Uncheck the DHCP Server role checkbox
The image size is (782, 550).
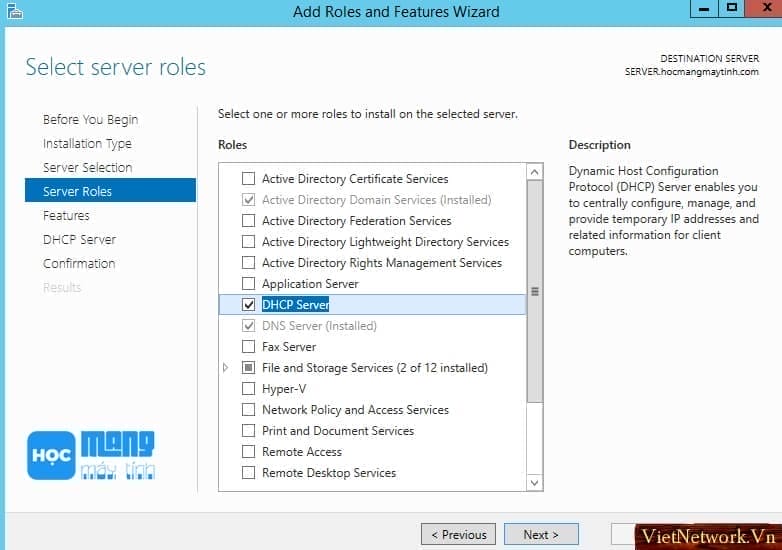(x=248, y=305)
